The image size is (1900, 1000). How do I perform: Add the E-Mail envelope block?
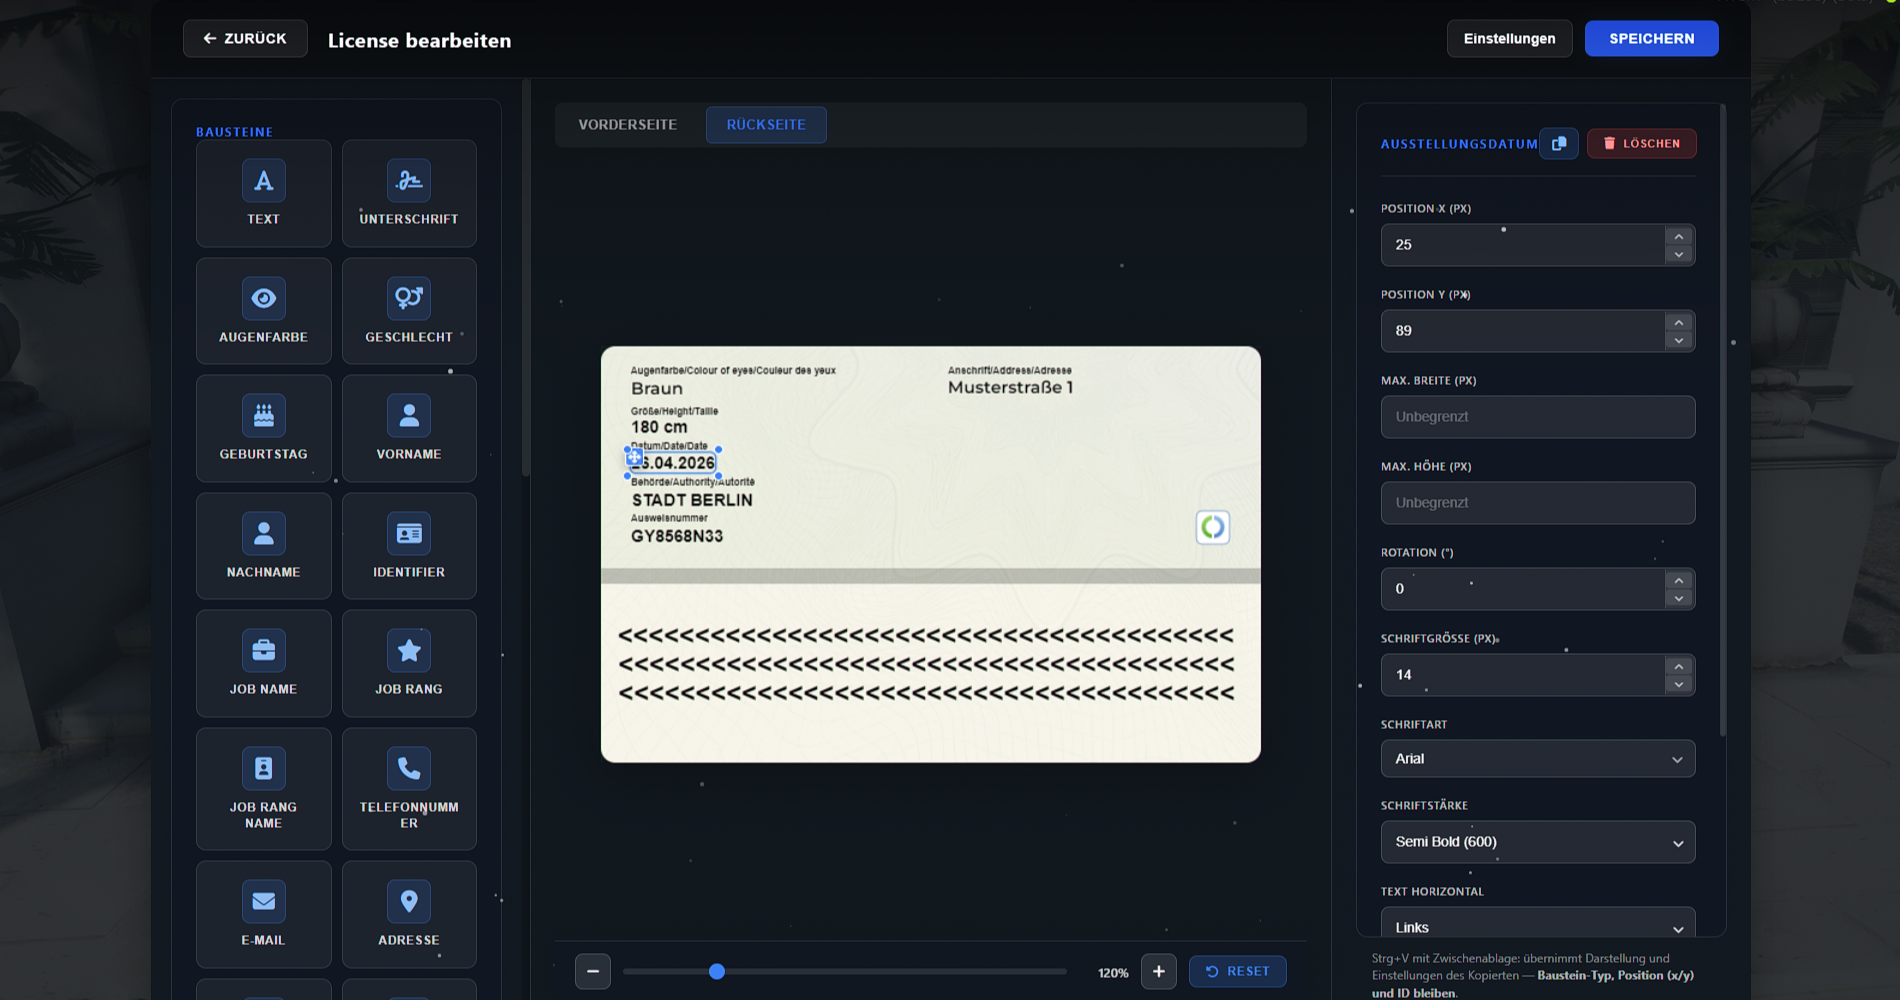pyautogui.click(x=263, y=914)
